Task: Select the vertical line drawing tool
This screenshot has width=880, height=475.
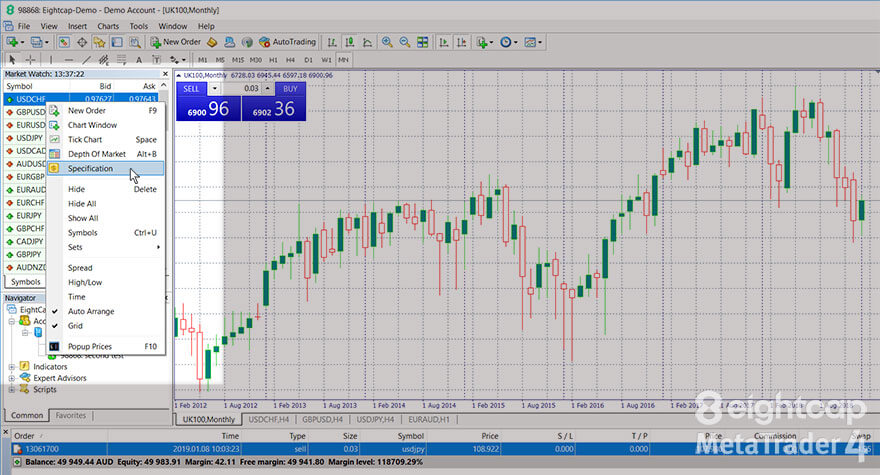Action: pyautogui.click(x=51, y=60)
